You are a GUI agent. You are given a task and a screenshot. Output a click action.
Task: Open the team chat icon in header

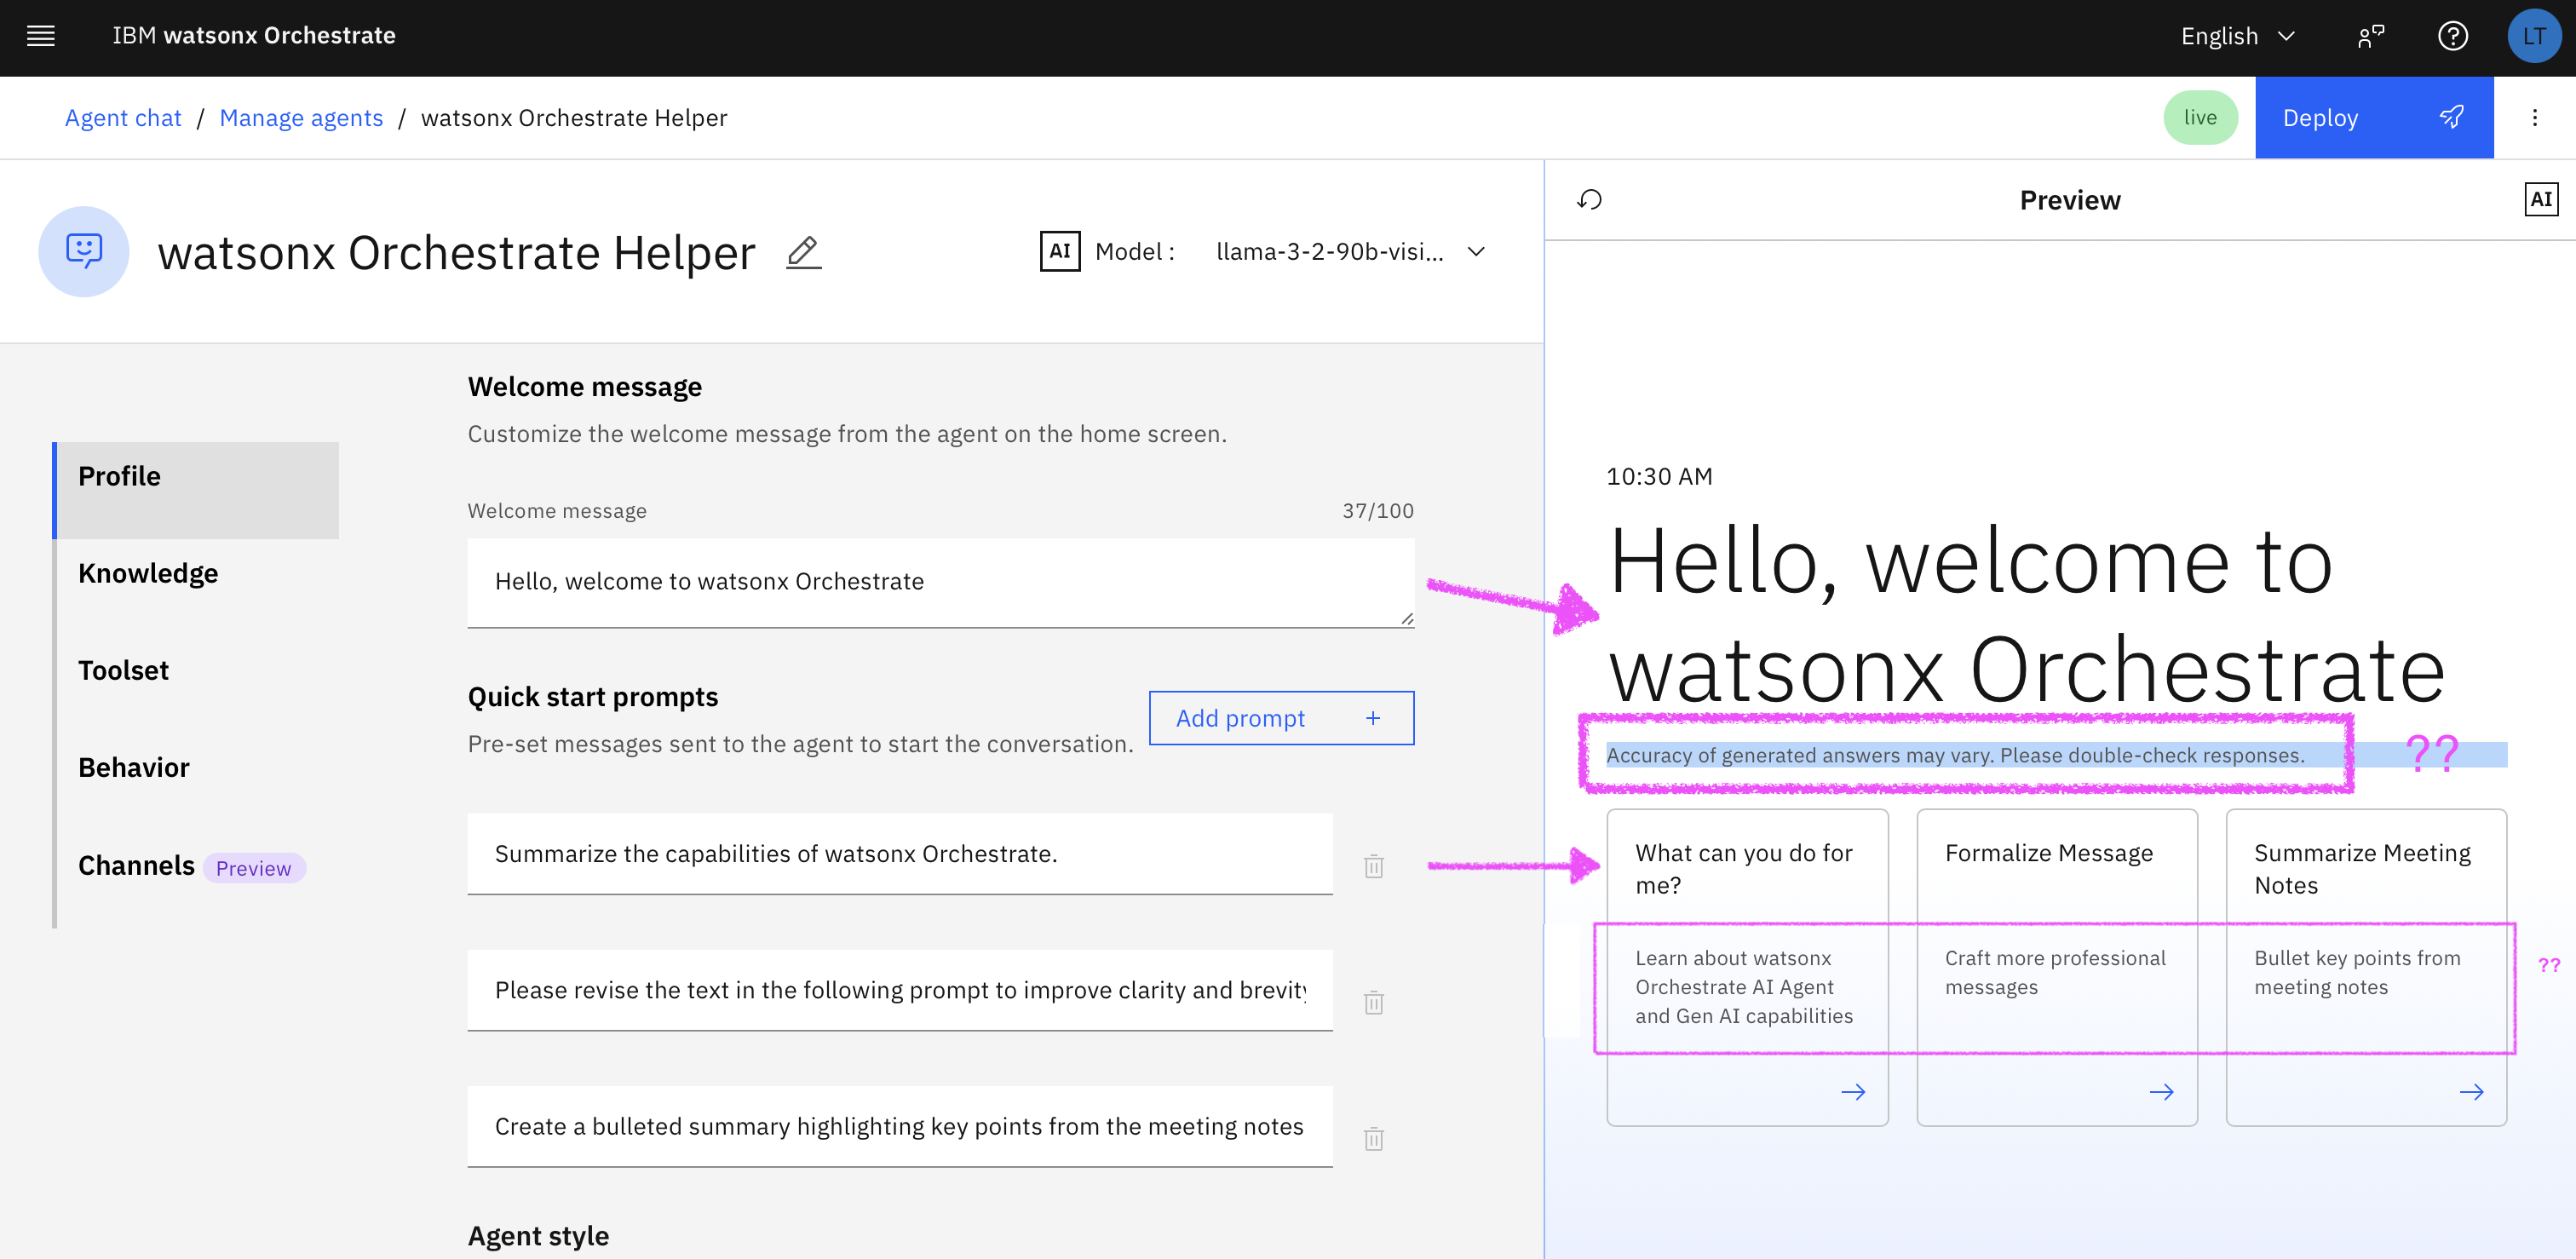[x=2370, y=36]
